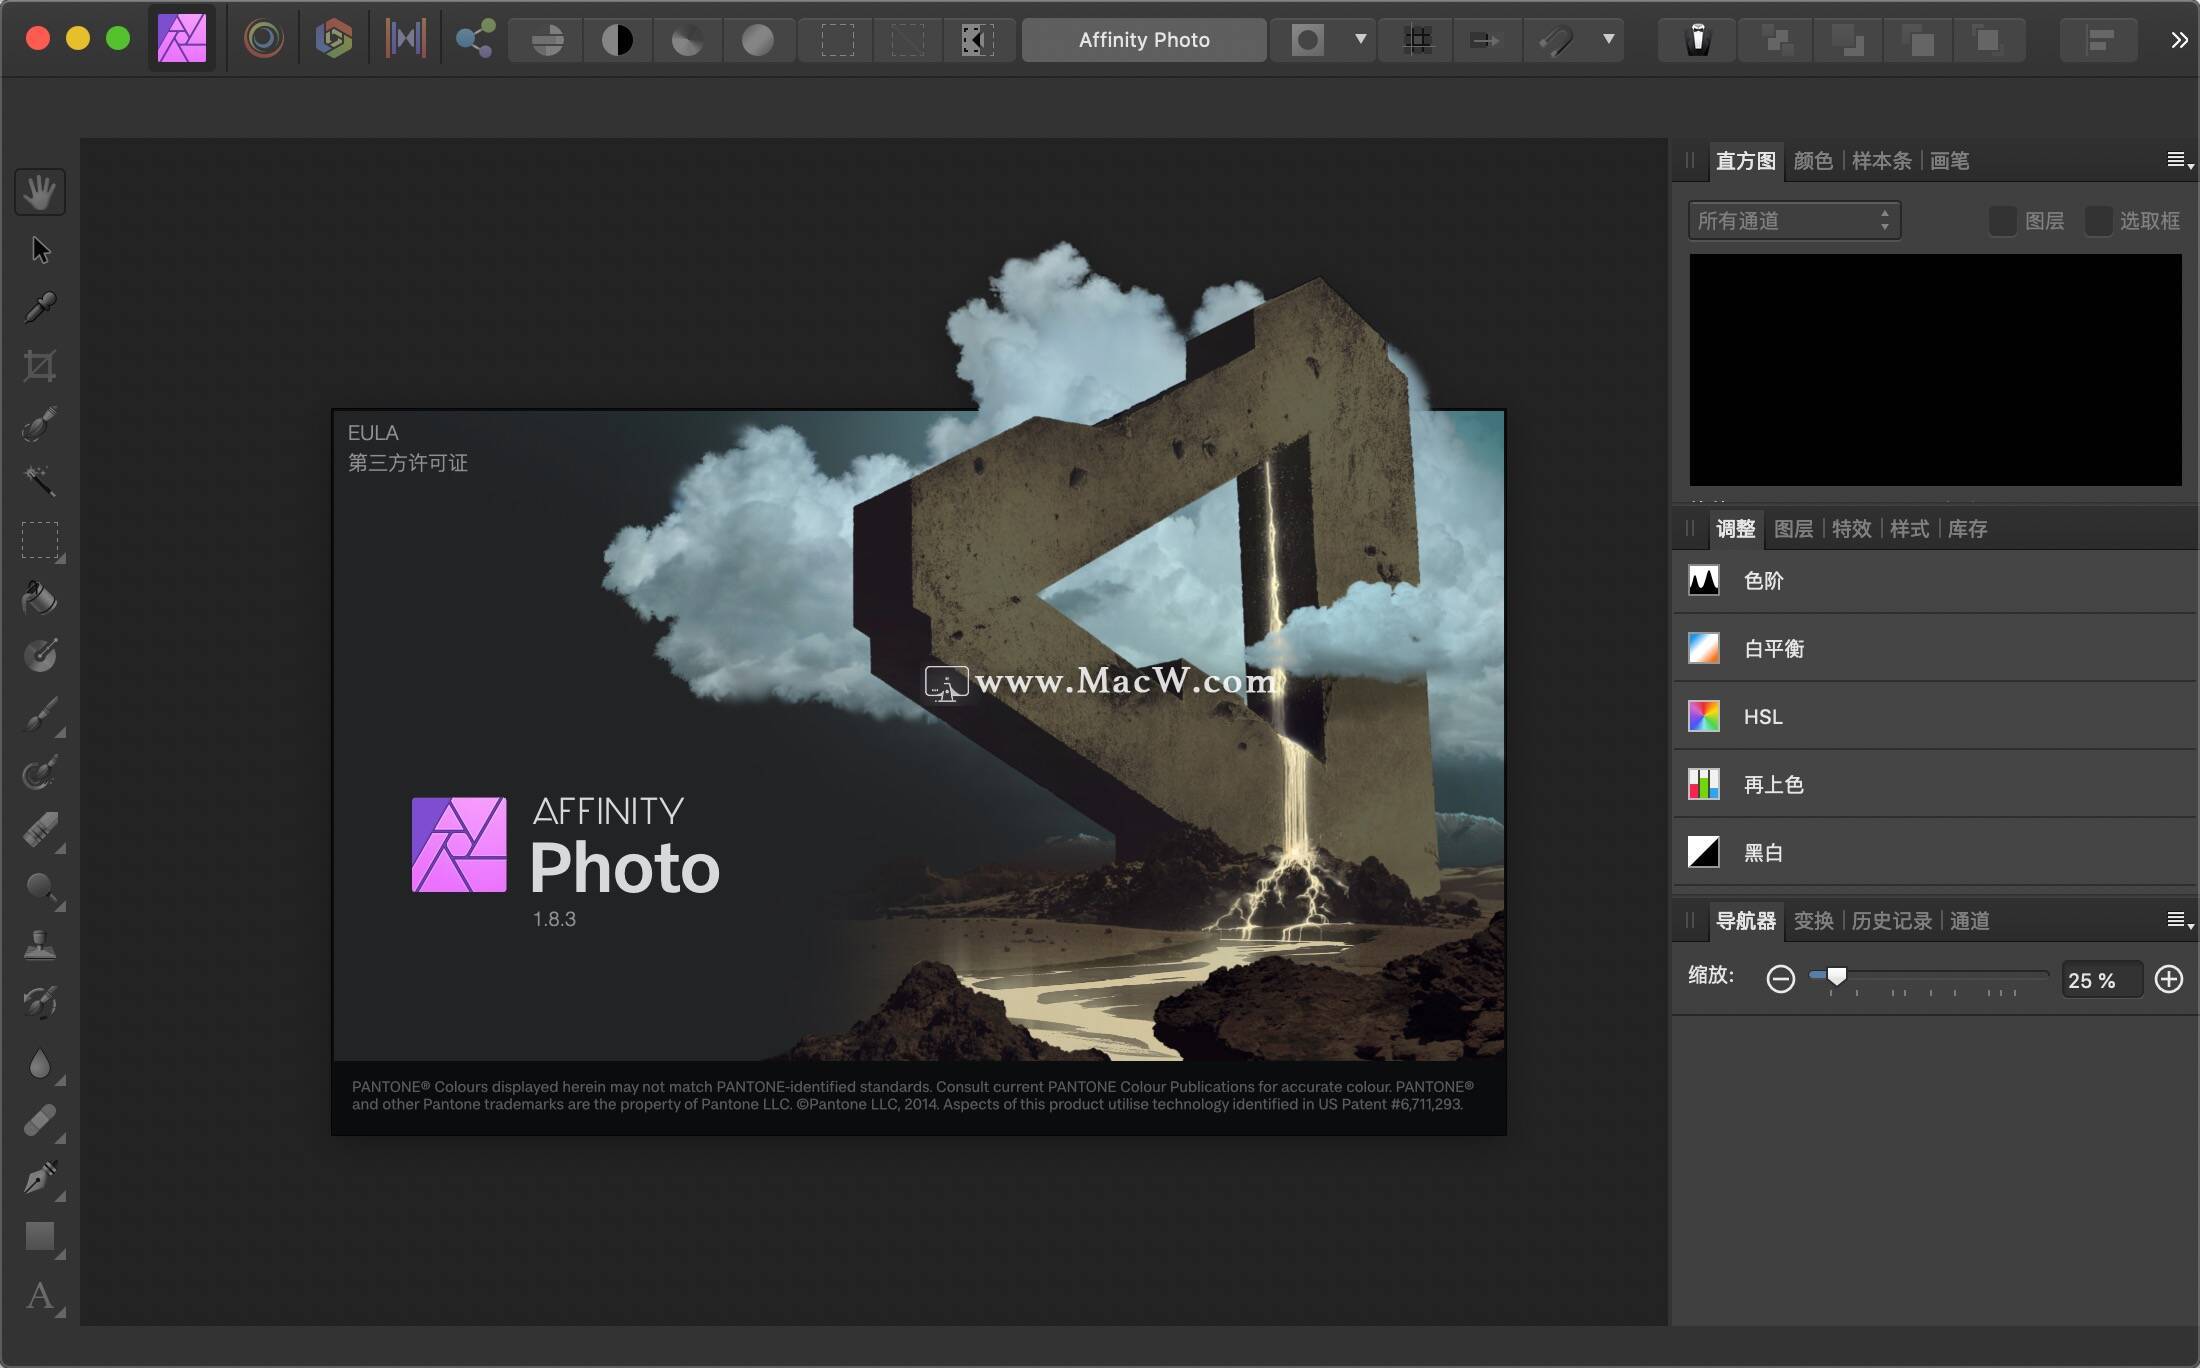Enable the 图层 checkbox in histogram panel
This screenshot has width=2200, height=1368.
point(2002,220)
